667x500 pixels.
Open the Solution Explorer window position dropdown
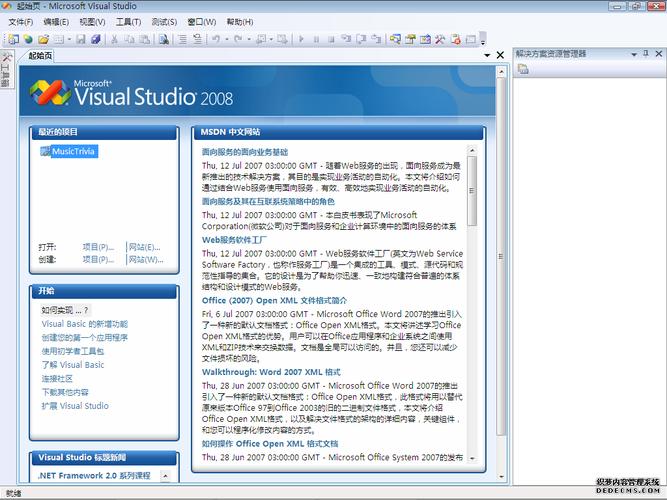pos(634,54)
